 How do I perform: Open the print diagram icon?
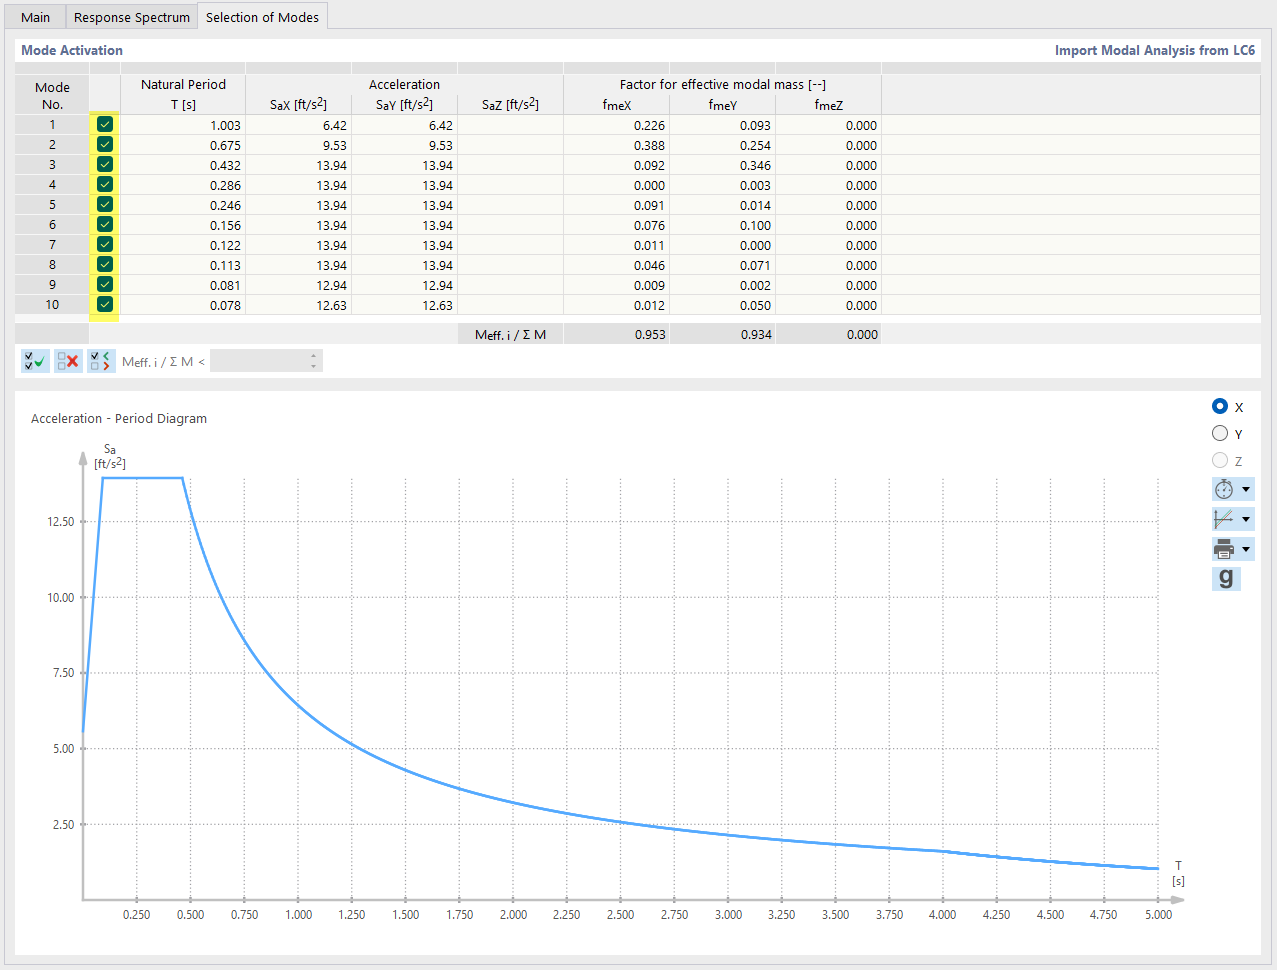pyautogui.click(x=1224, y=548)
